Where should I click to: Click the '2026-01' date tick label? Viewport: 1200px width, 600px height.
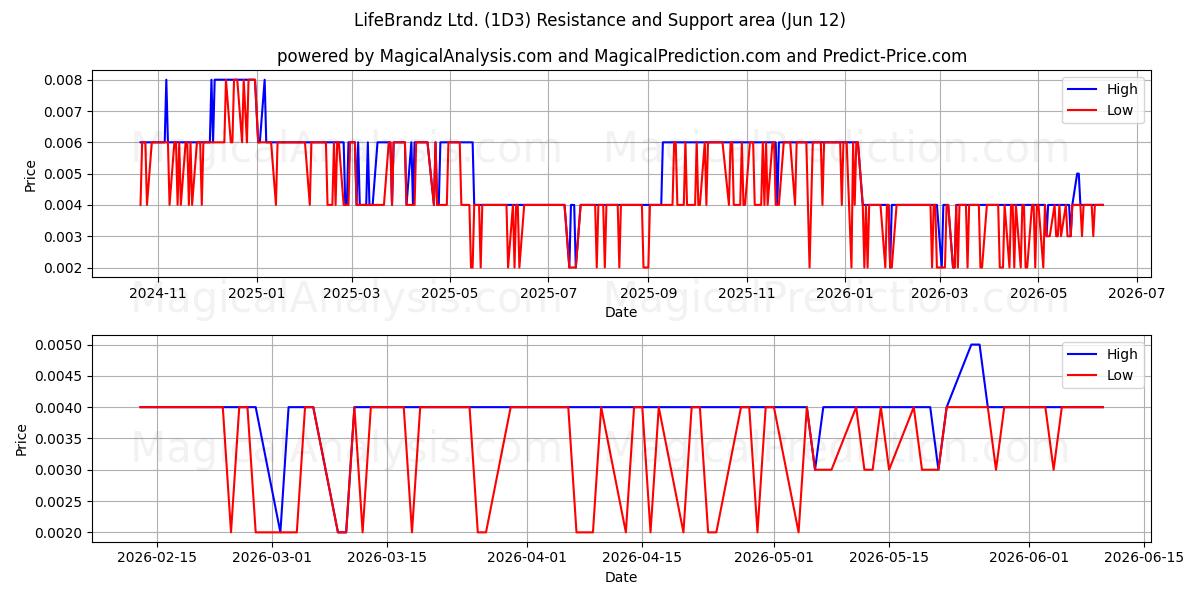click(x=845, y=293)
